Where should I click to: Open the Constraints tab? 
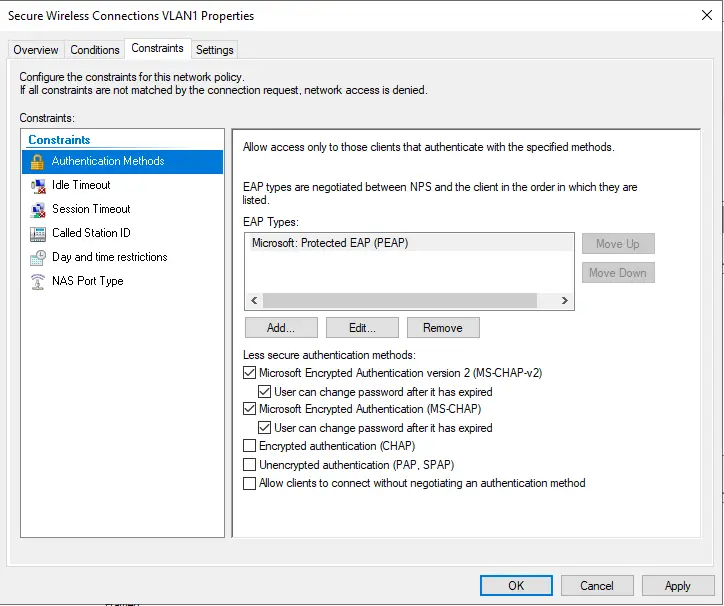[x=157, y=48]
